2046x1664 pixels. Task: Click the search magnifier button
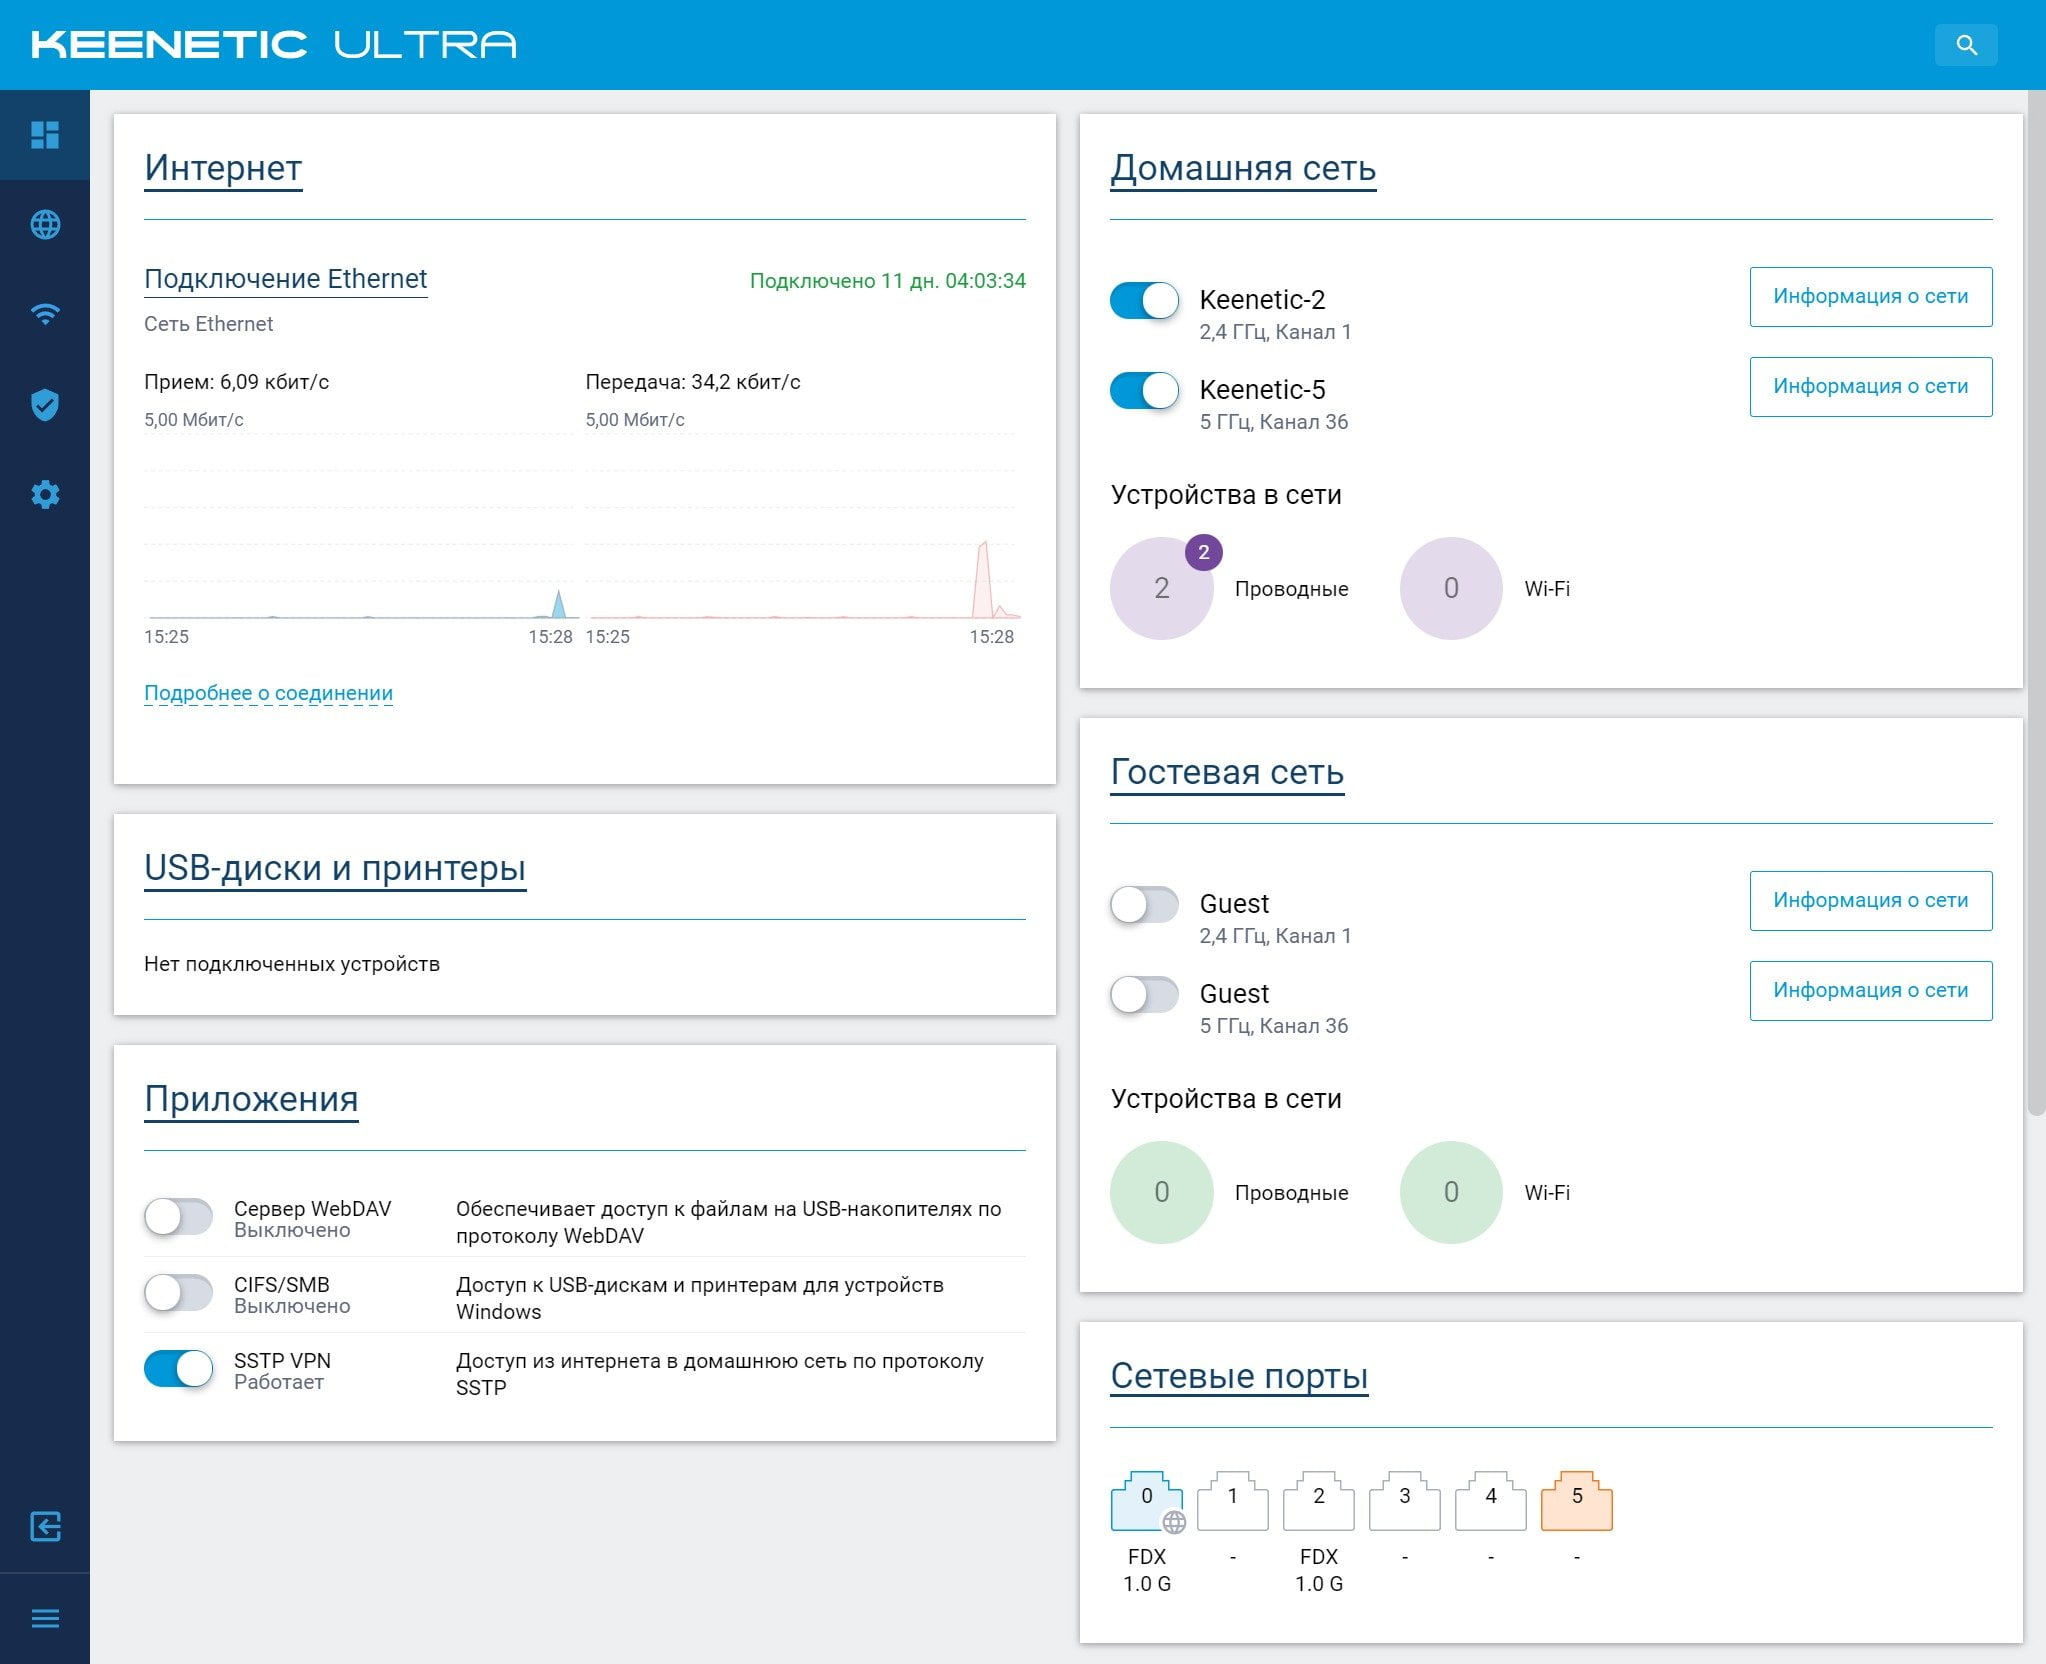pos(1966,45)
